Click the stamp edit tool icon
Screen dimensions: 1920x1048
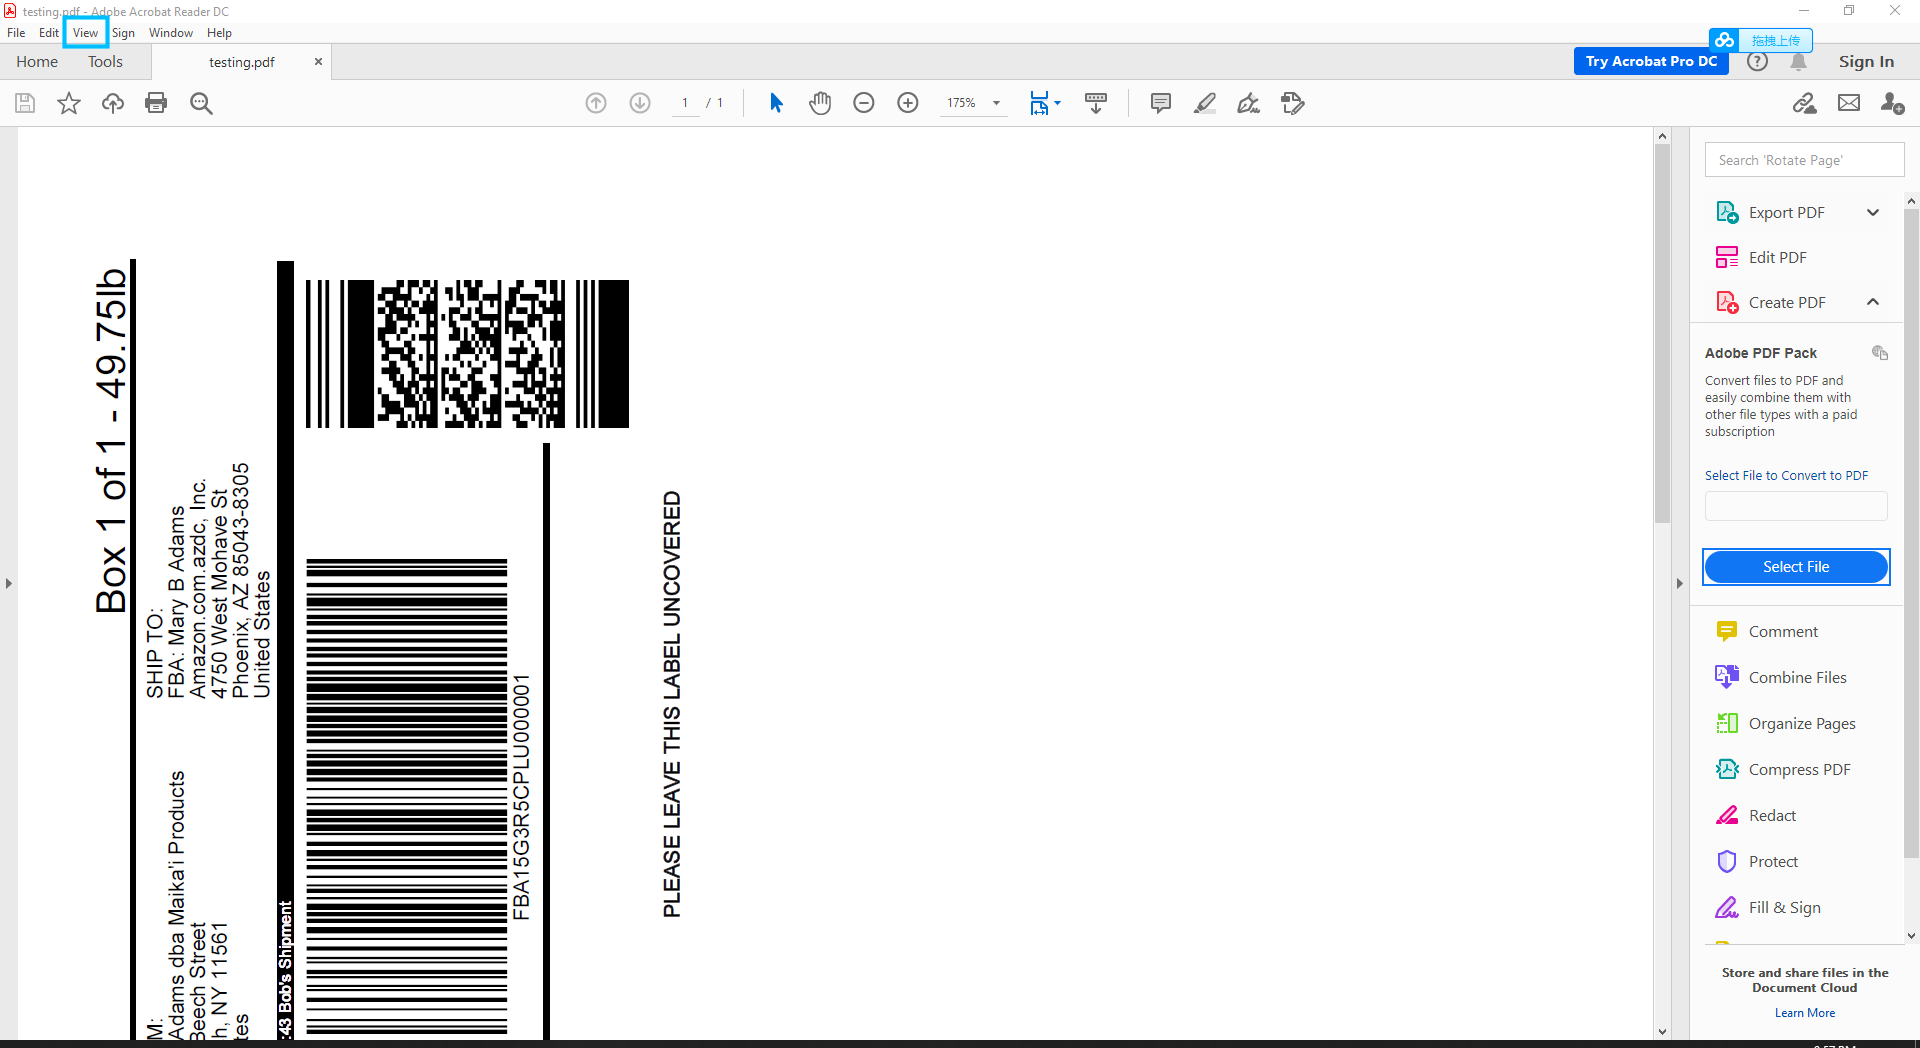tap(1293, 103)
